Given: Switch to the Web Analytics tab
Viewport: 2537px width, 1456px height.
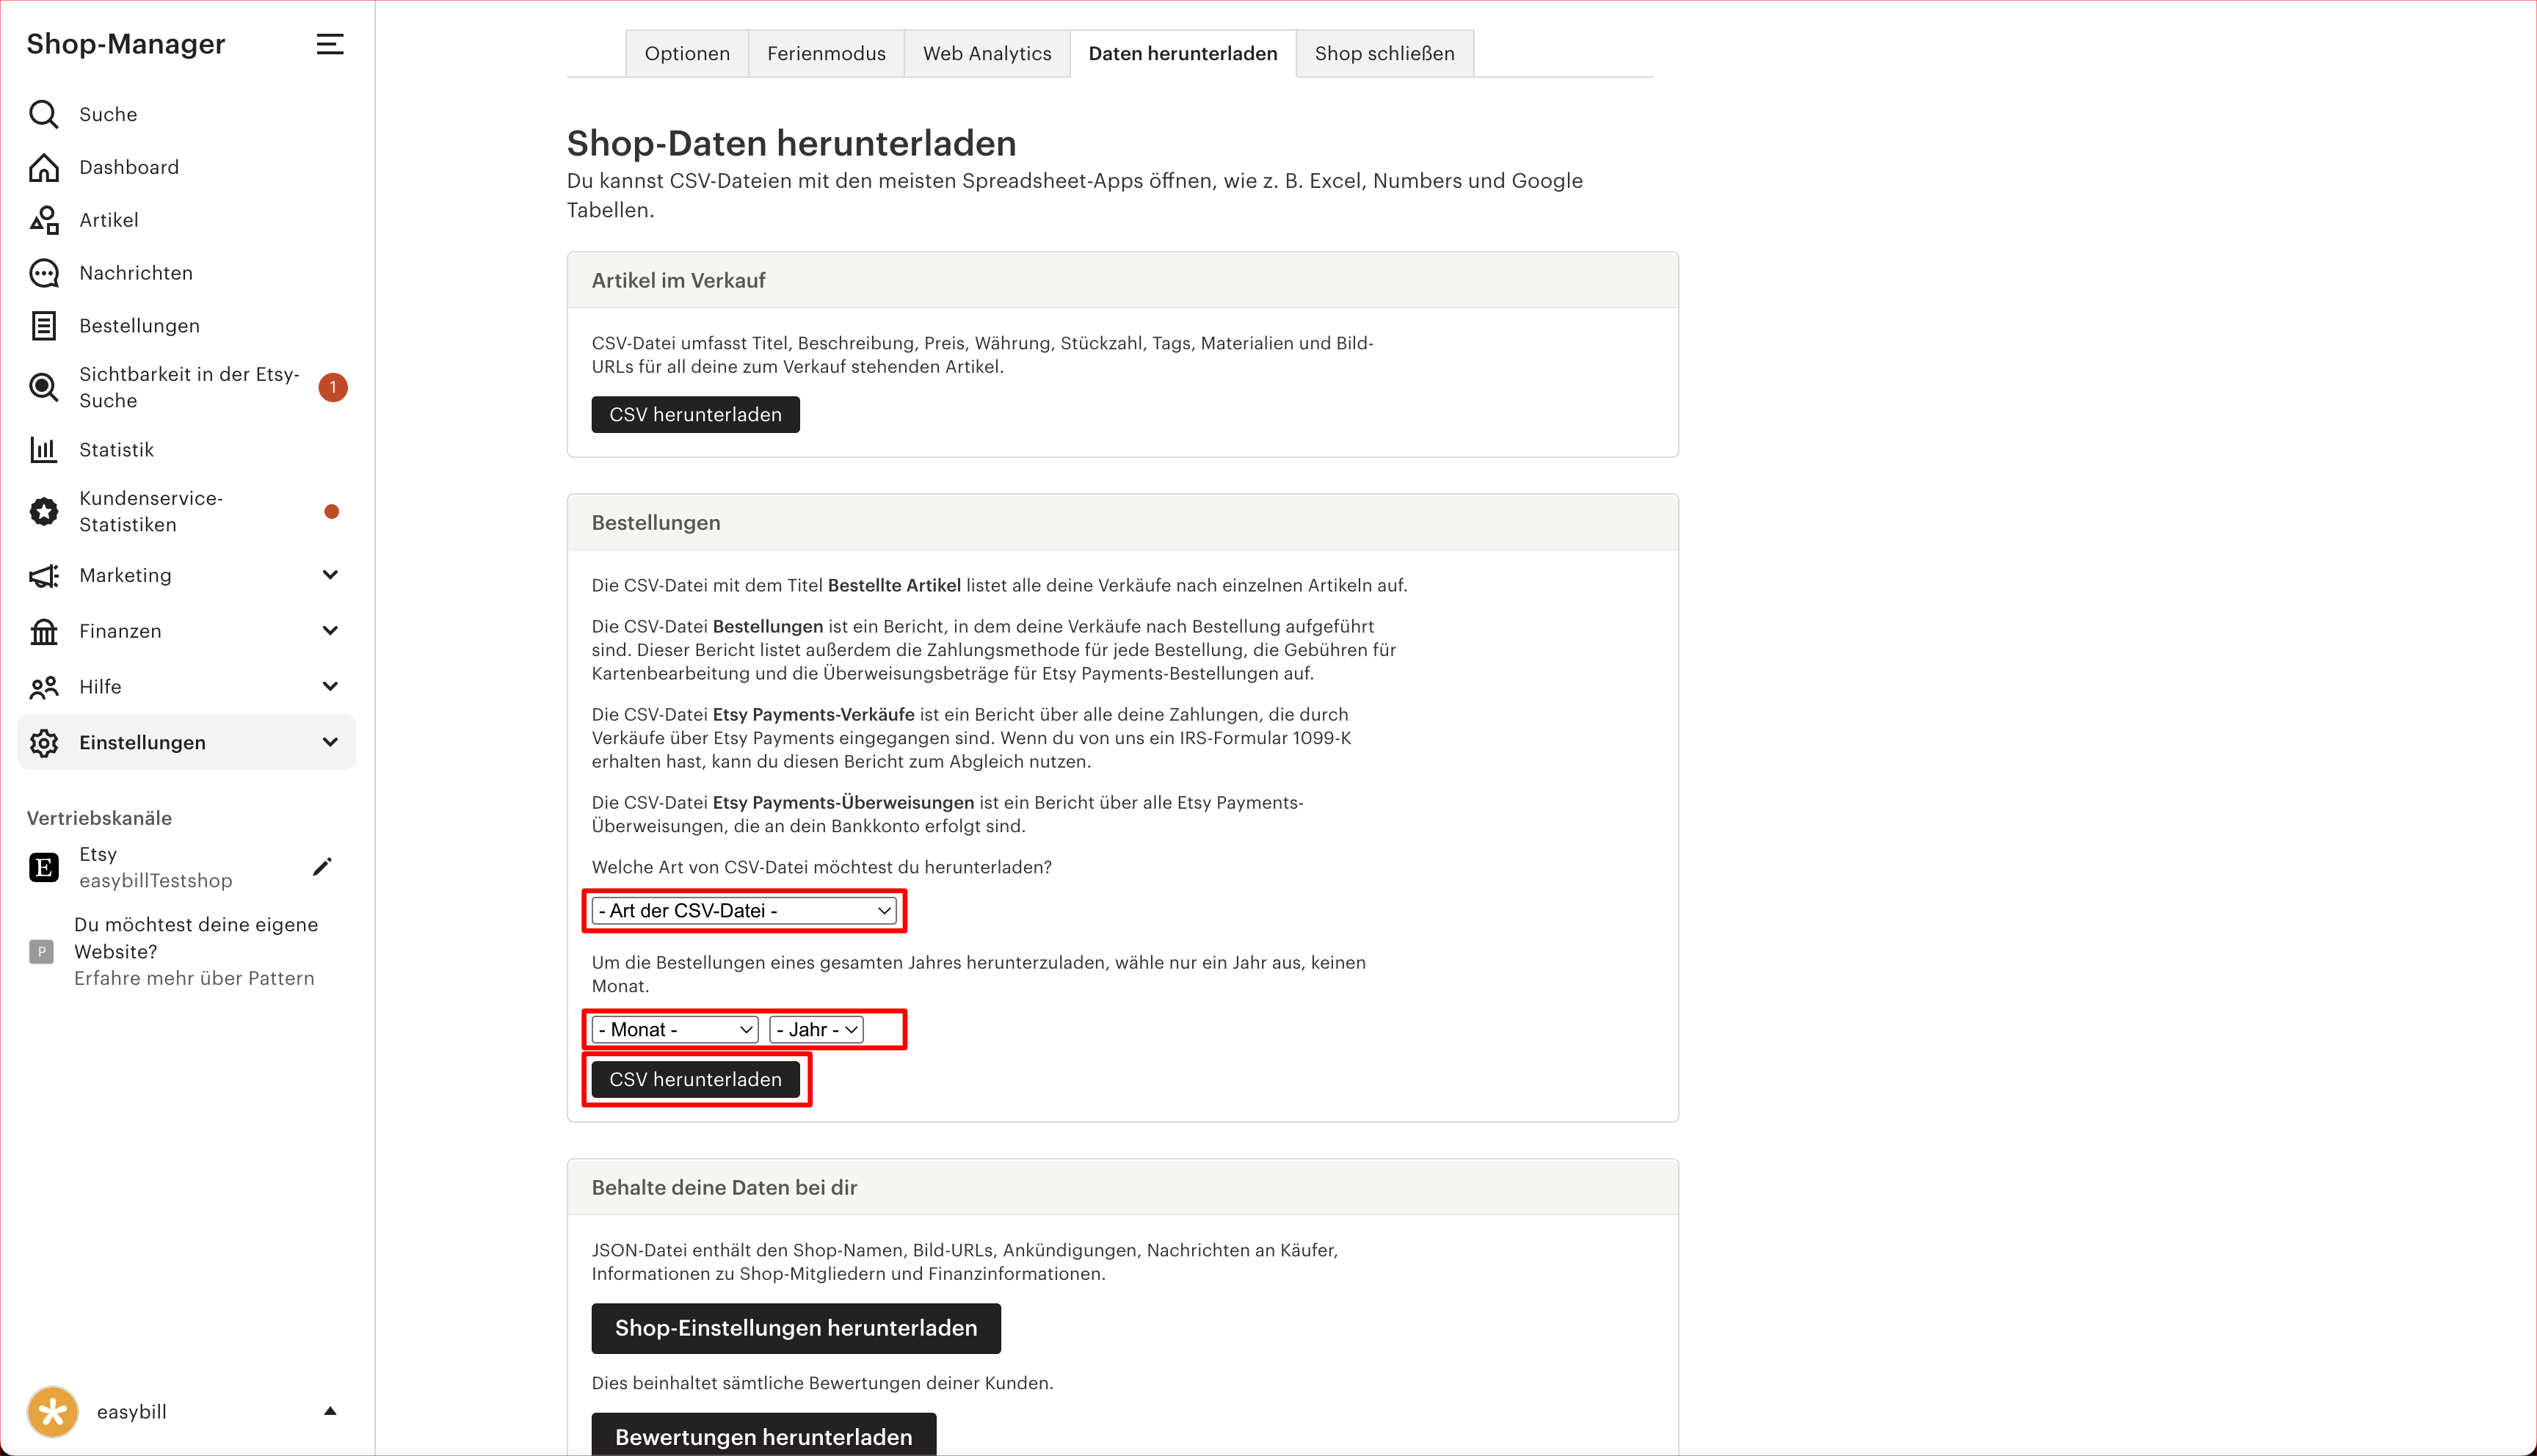Looking at the screenshot, I should point(987,54).
